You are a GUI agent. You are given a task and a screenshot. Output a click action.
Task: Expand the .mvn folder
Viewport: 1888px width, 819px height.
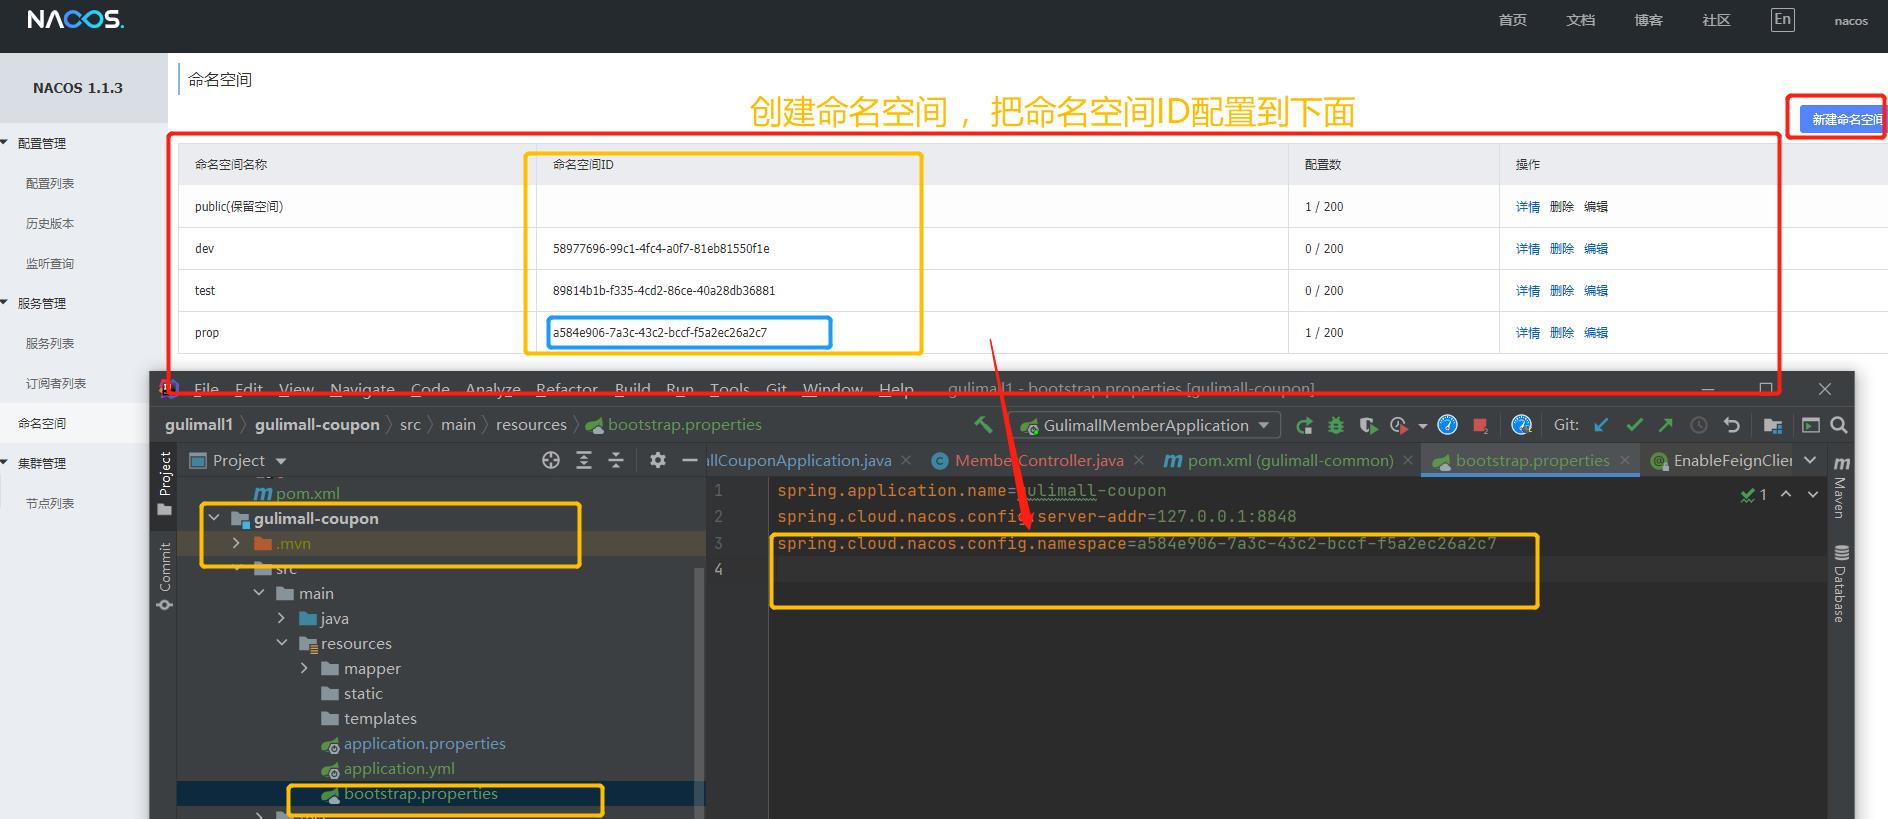(236, 543)
